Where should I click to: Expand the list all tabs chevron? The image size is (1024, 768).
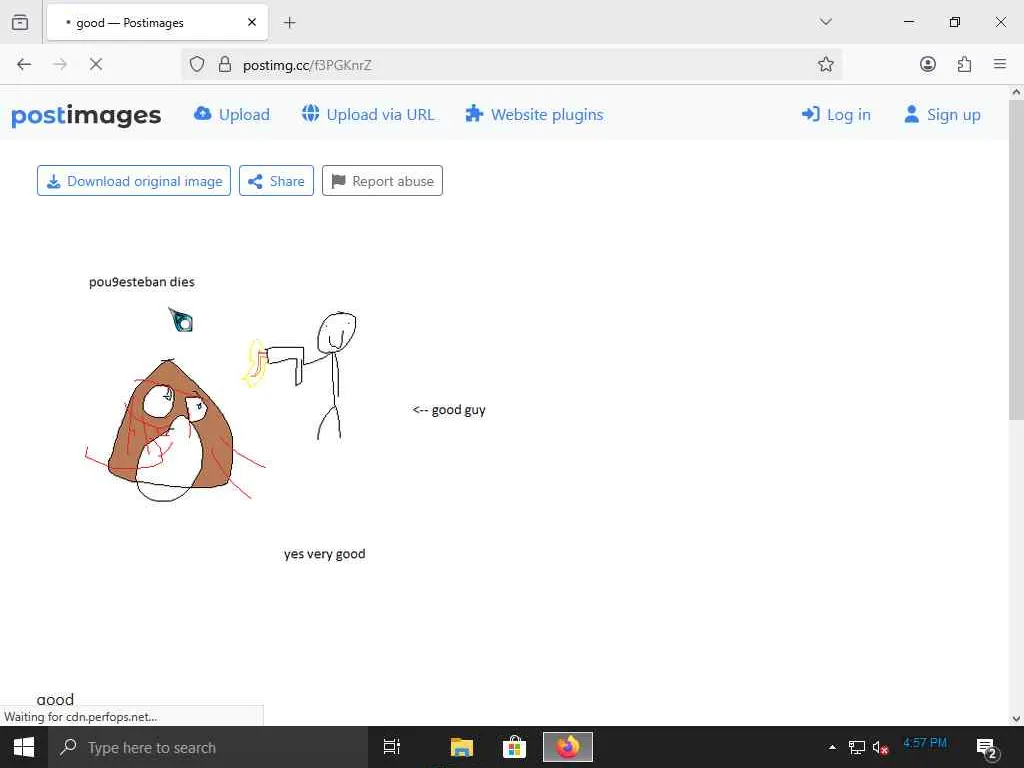[825, 22]
